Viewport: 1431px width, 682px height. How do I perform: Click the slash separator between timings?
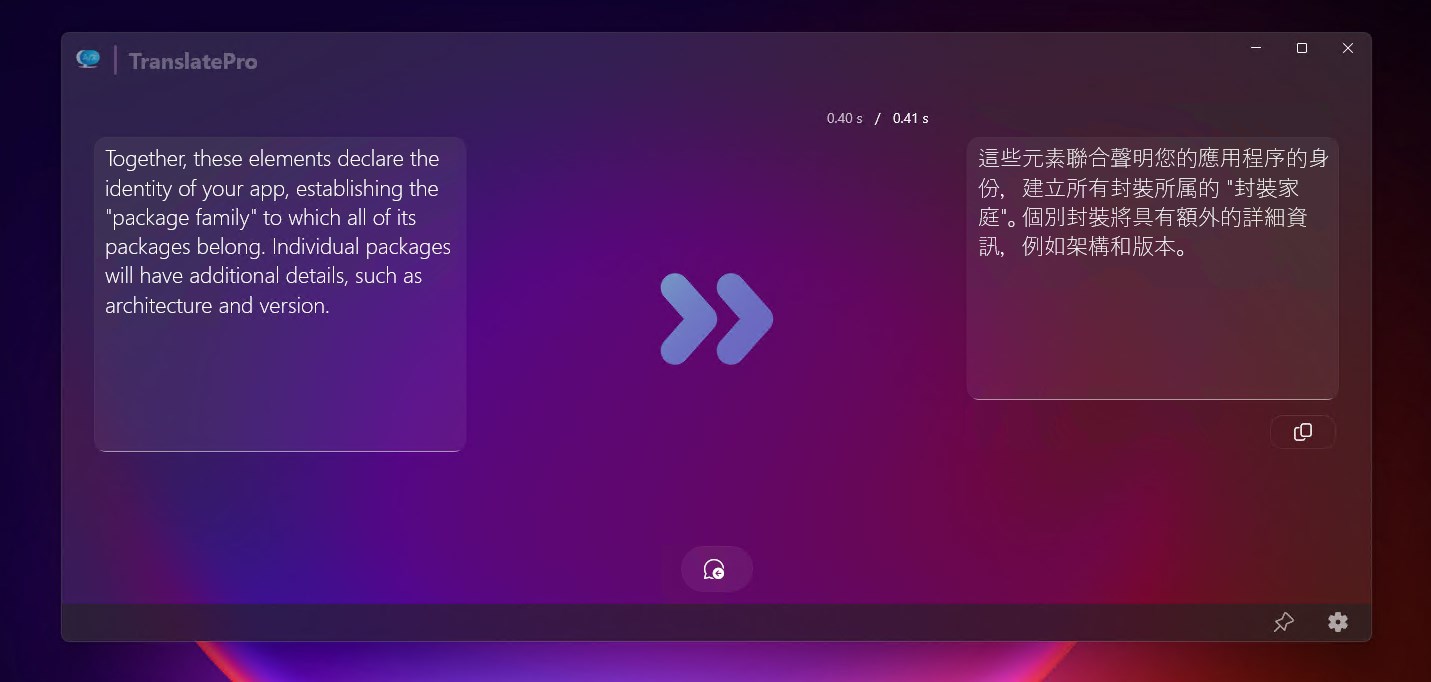878,117
